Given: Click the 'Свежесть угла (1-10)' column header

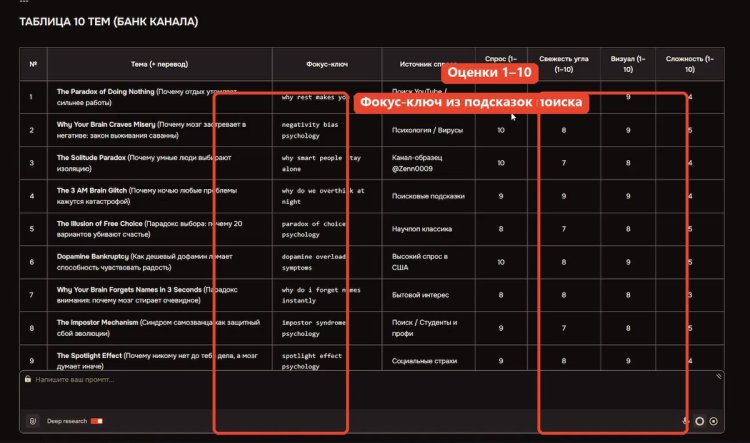Looking at the screenshot, I should [x=563, y=64].
